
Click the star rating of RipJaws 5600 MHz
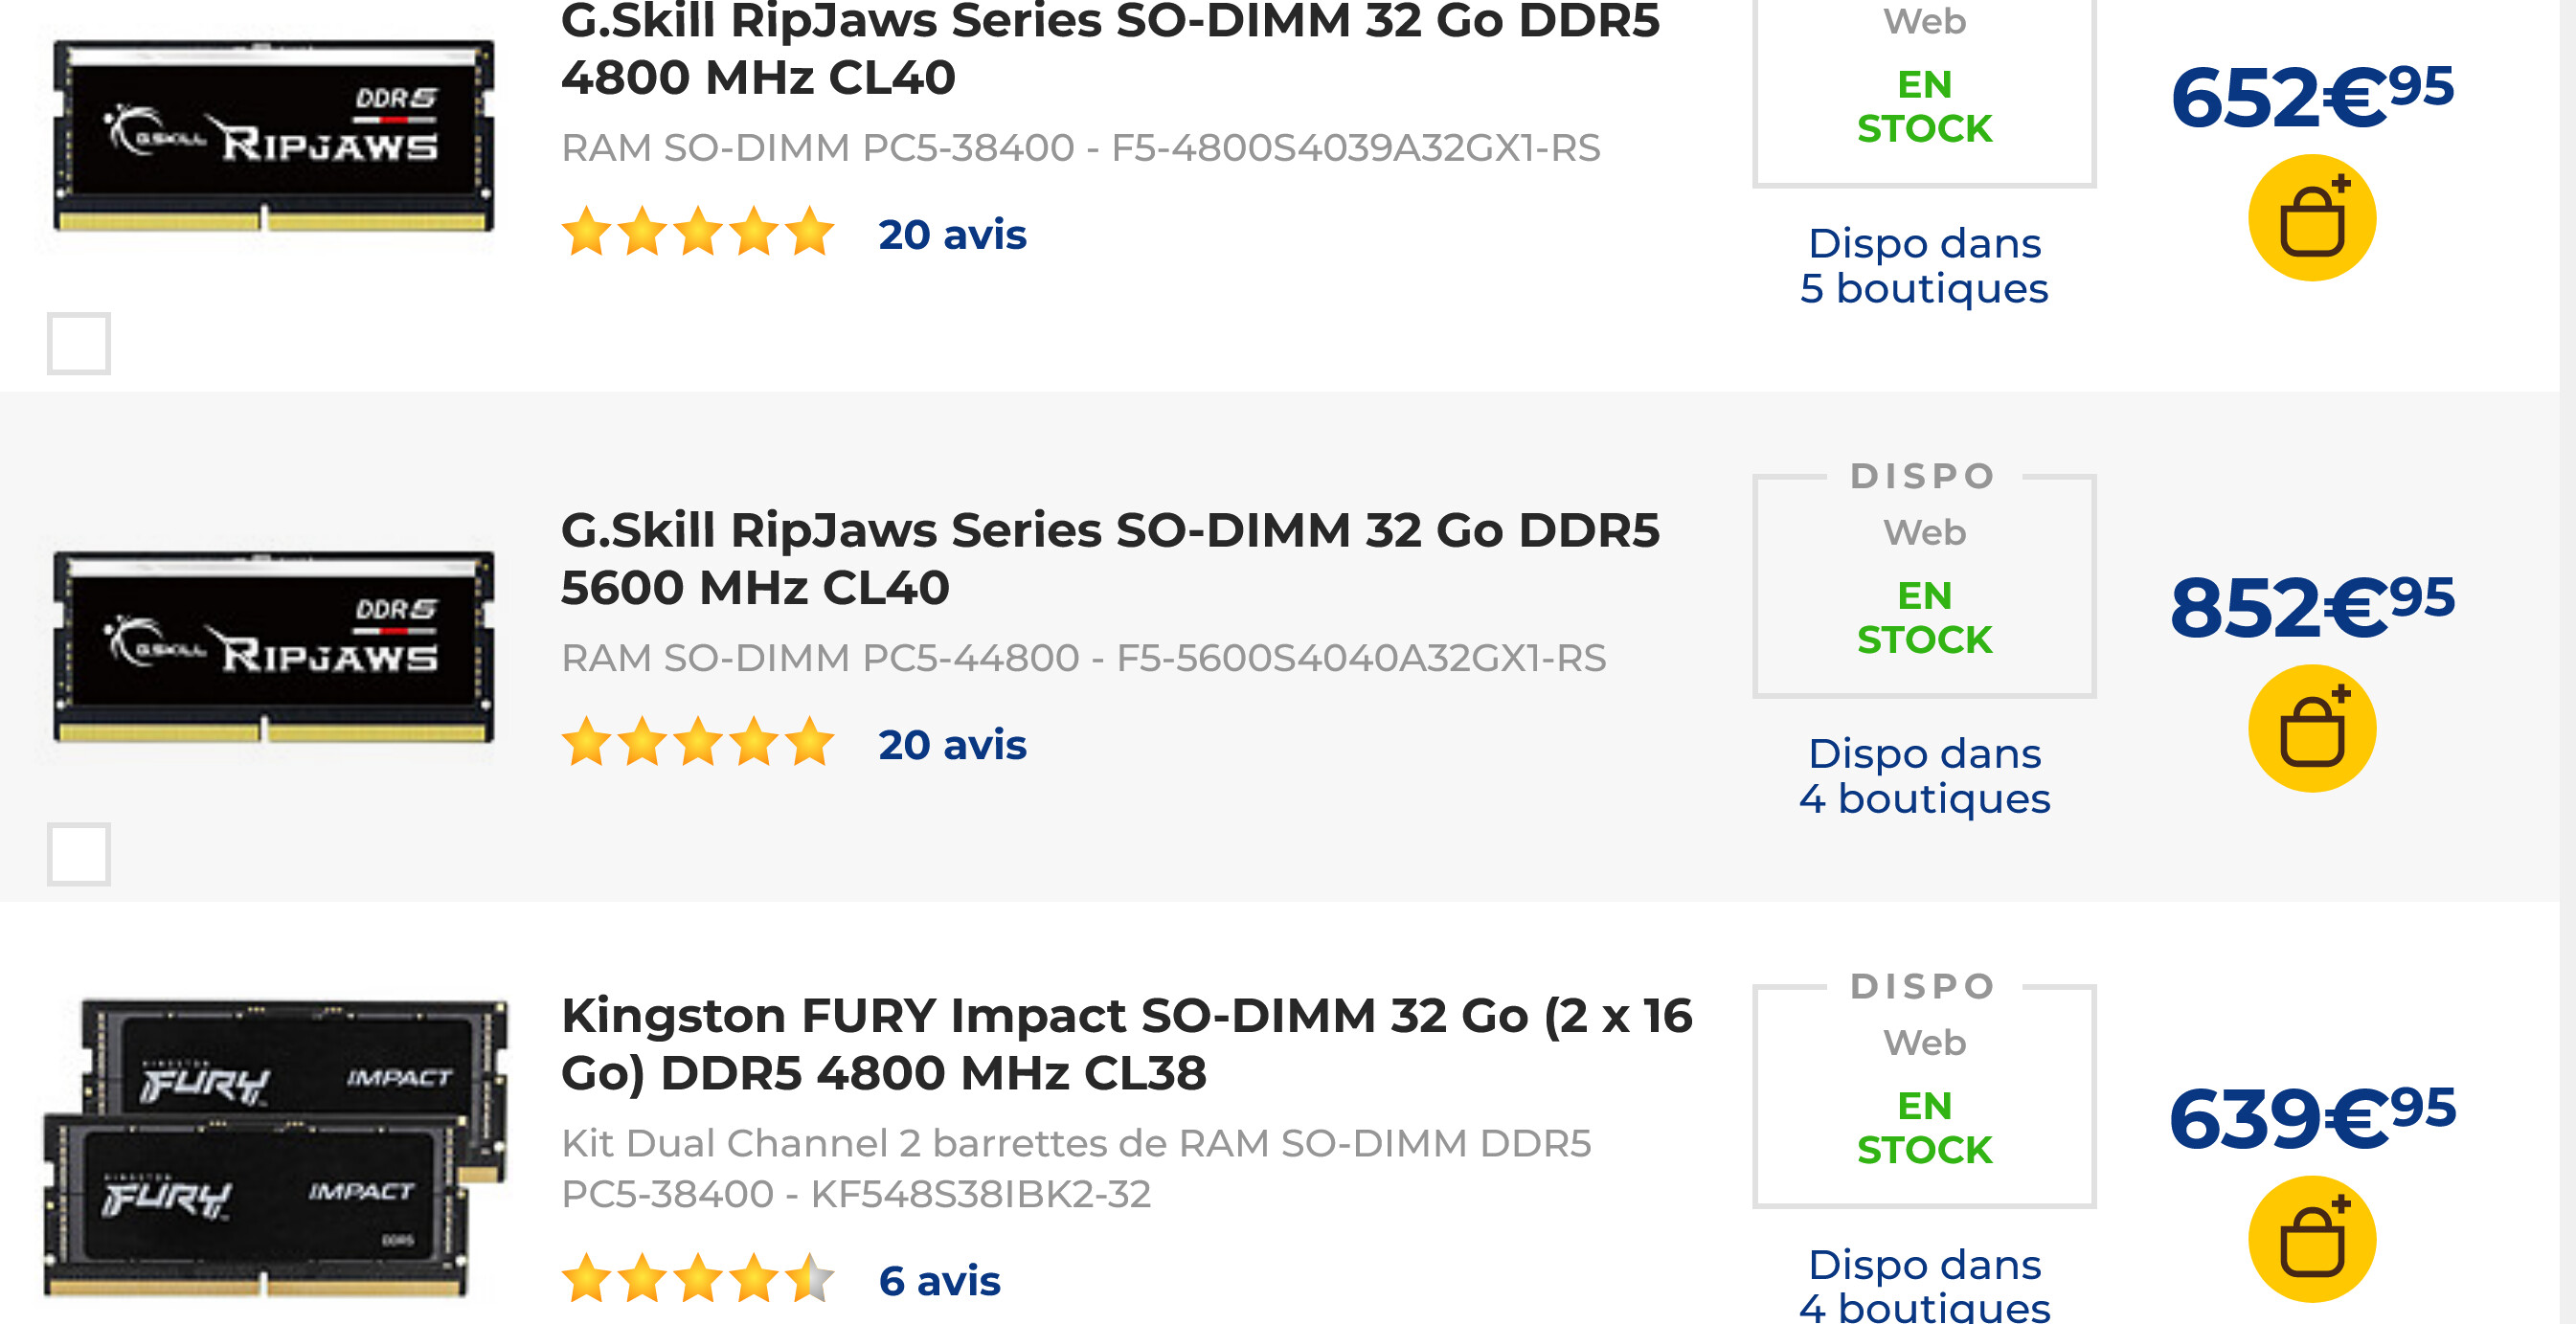(697, 744)
